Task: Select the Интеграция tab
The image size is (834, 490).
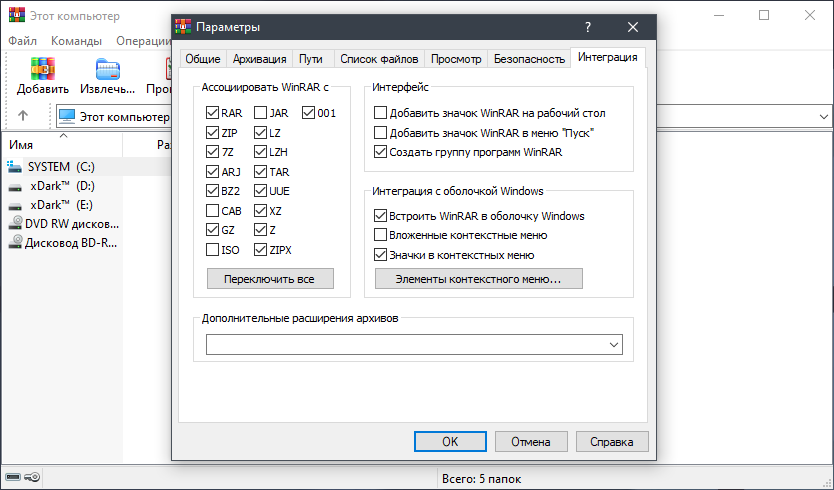Action: click(608, 57)
